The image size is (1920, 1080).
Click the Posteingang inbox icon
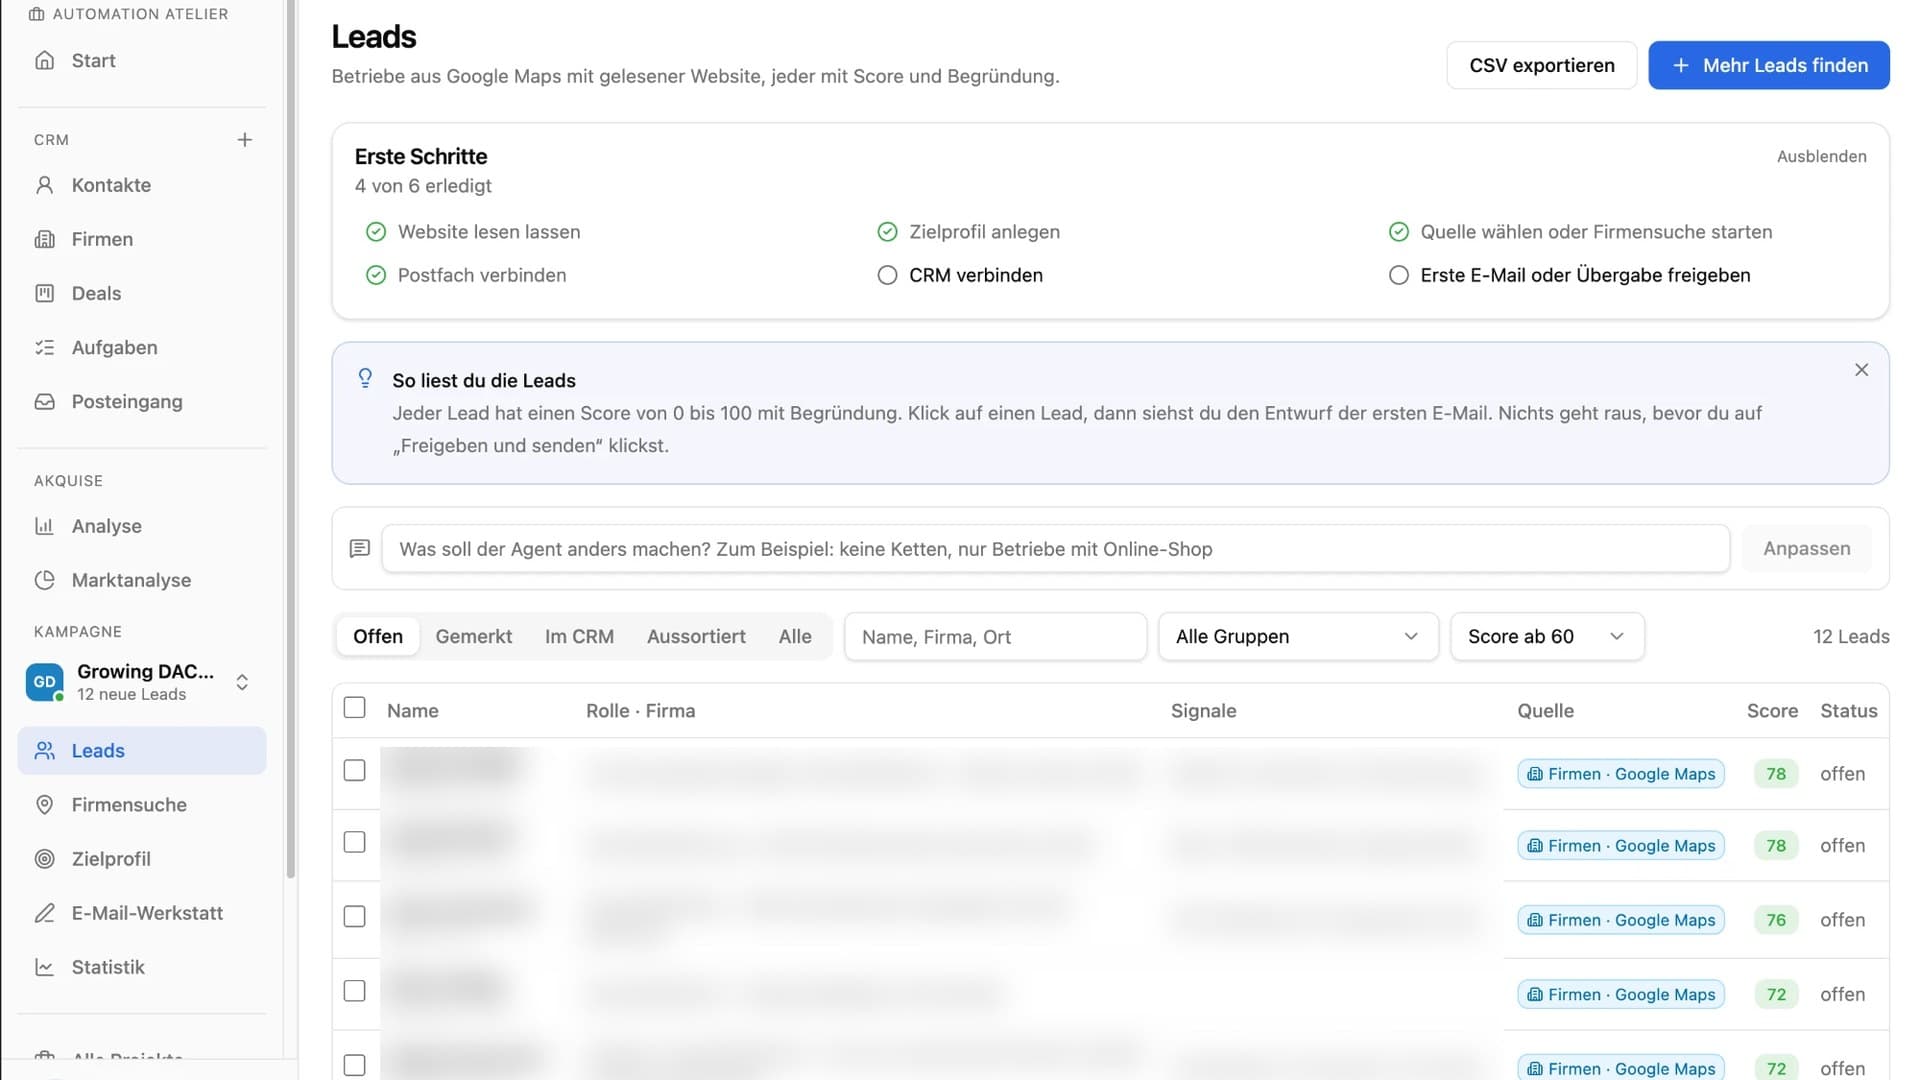pos(44,401)
